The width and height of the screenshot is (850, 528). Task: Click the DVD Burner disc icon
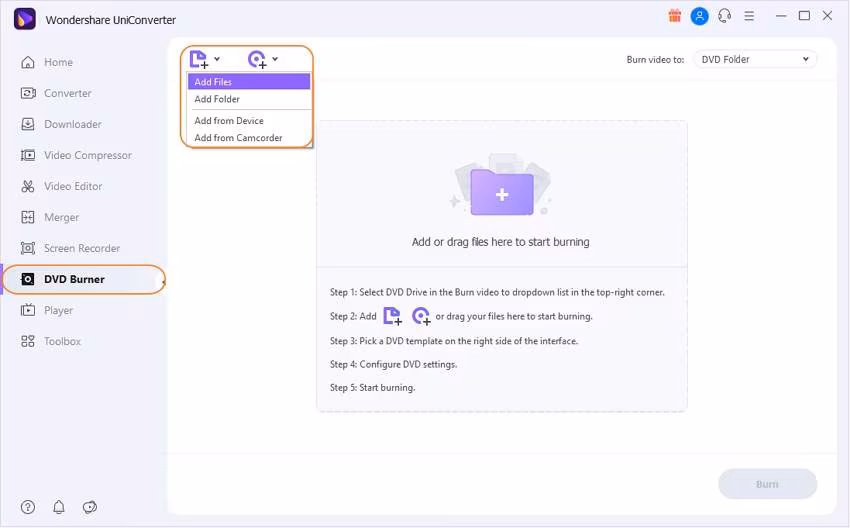tap(28, 279)
